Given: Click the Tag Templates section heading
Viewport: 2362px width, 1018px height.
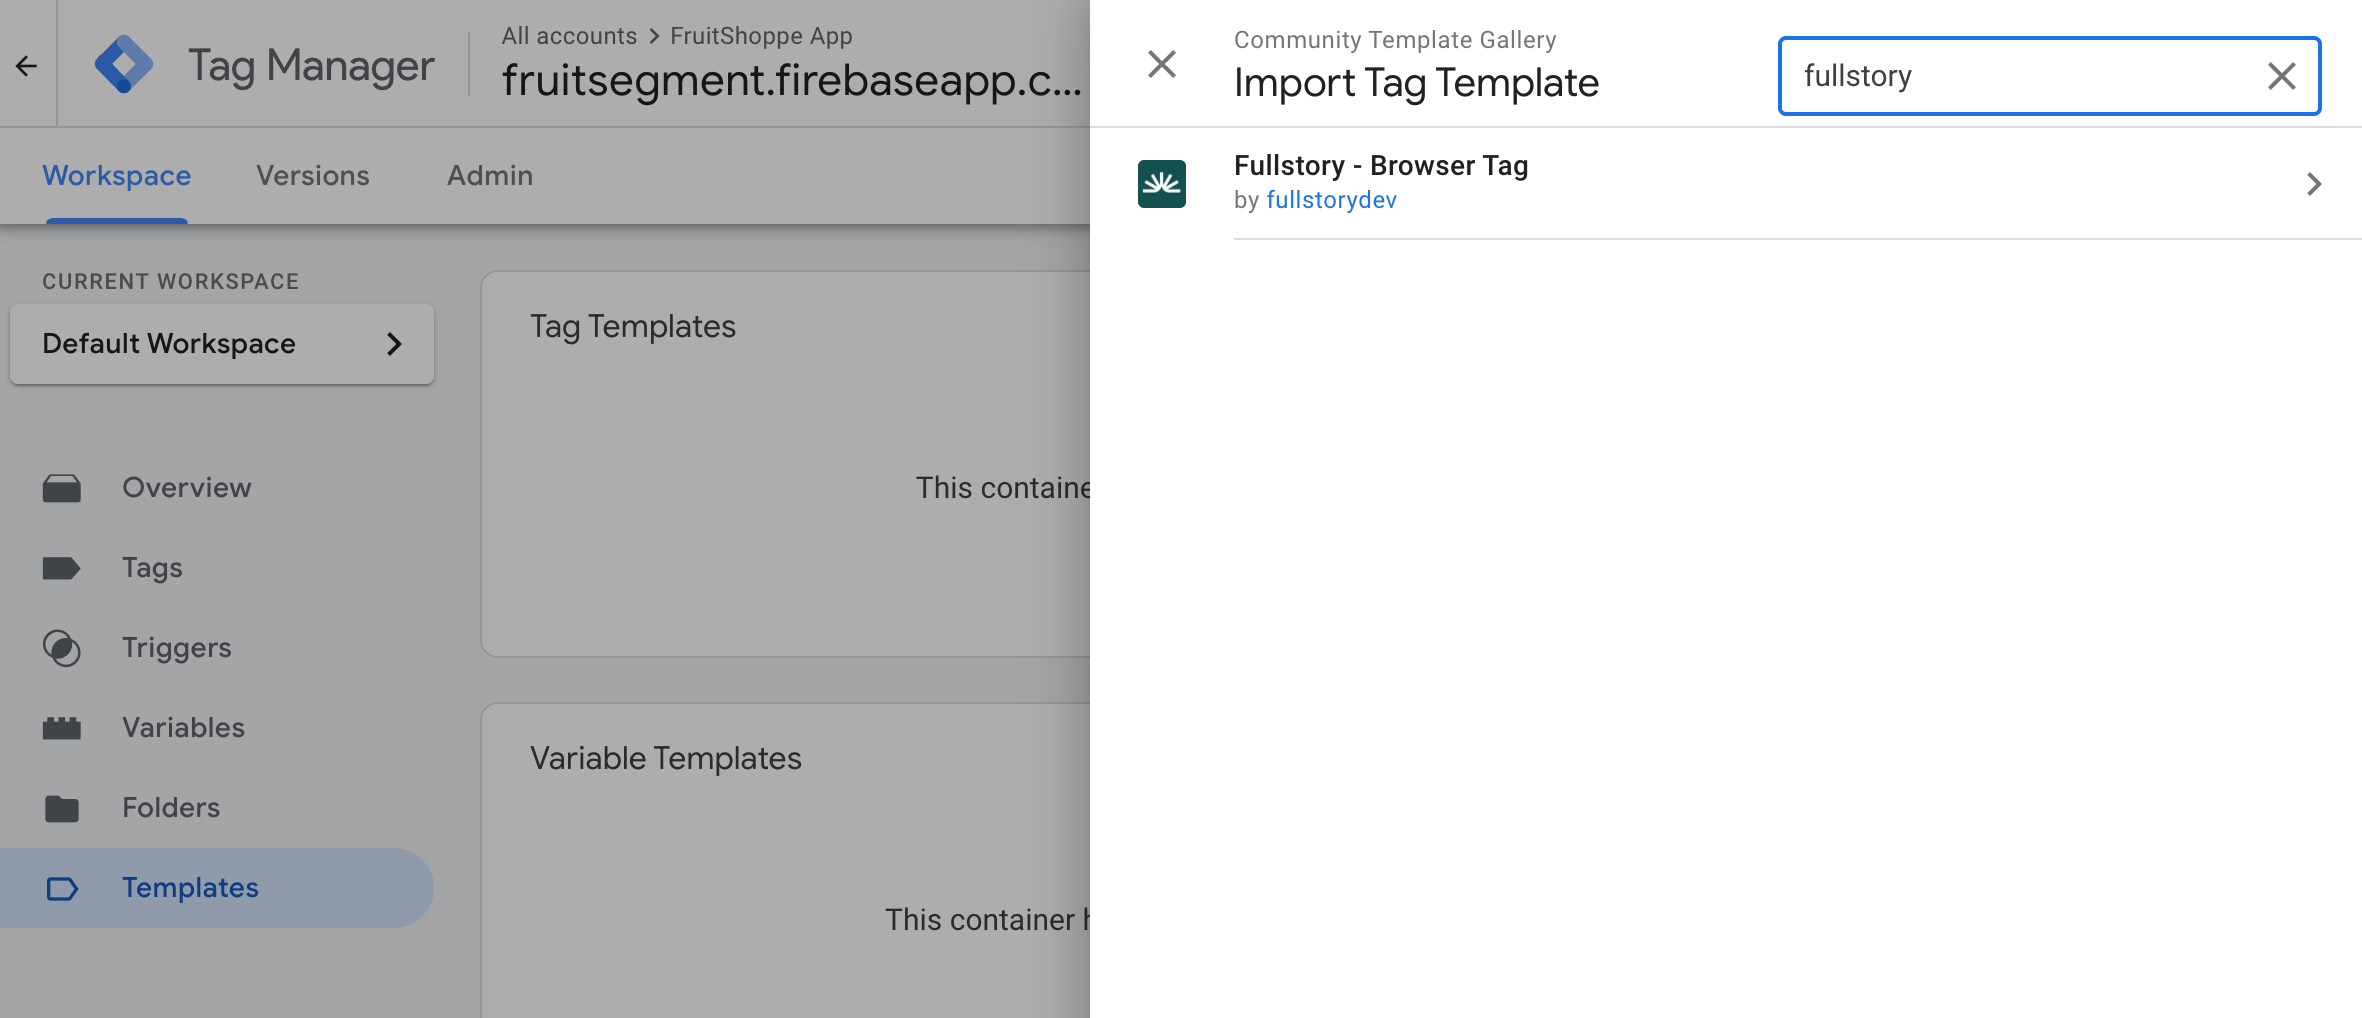Looking at the screenshot, I should [633, 327].
